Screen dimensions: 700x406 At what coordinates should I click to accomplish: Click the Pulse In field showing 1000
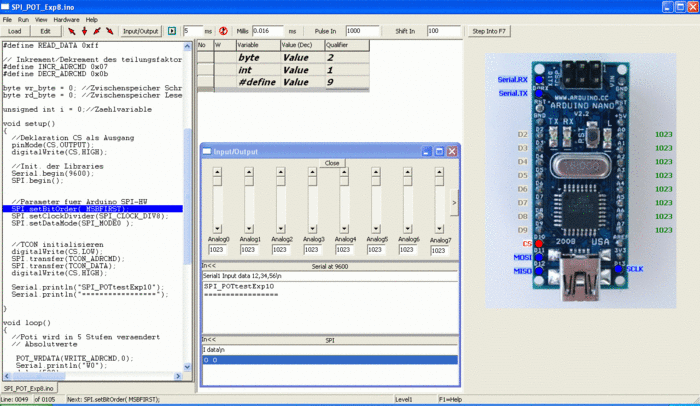(x=362, y=31)
